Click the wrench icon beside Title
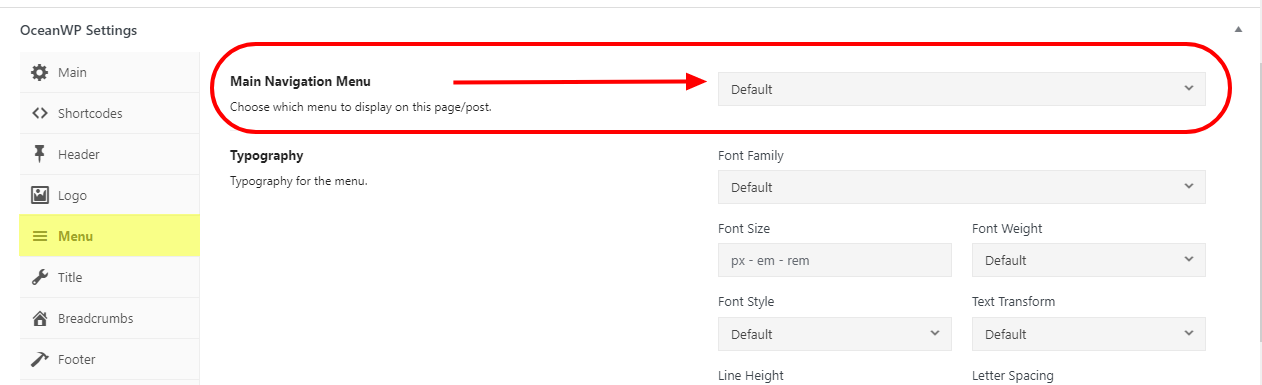 coord(40,278)
